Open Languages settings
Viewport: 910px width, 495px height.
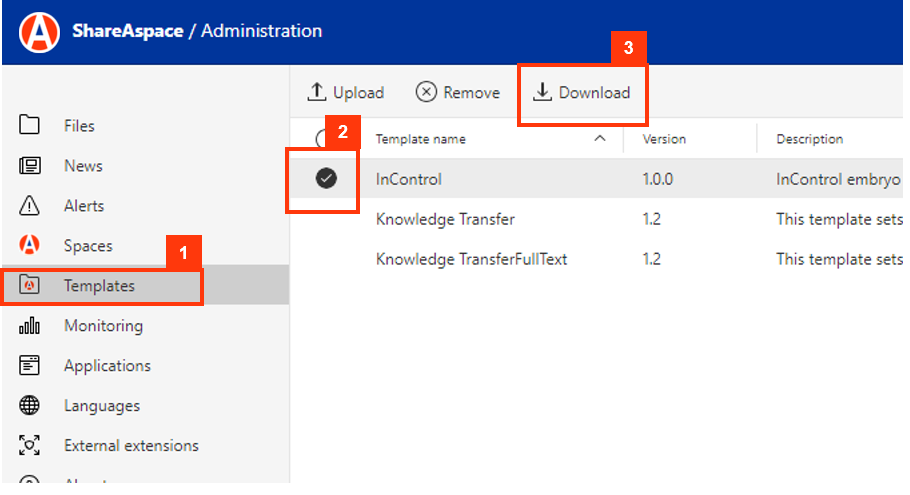point(102,406)
